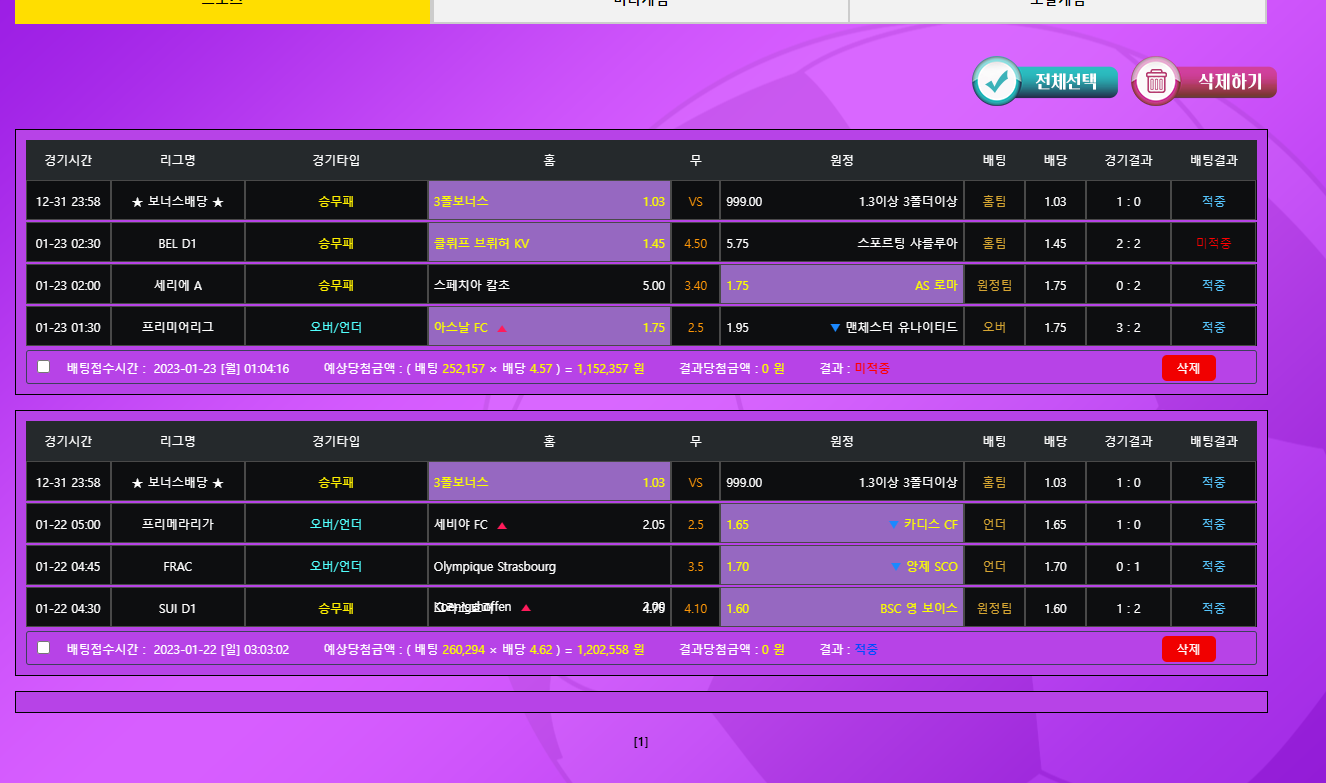Image resolution: width=1326 pixels, height=783 pixels.
Task: Click the Olympique Strasbourg home cell
Action: [549, 567]
